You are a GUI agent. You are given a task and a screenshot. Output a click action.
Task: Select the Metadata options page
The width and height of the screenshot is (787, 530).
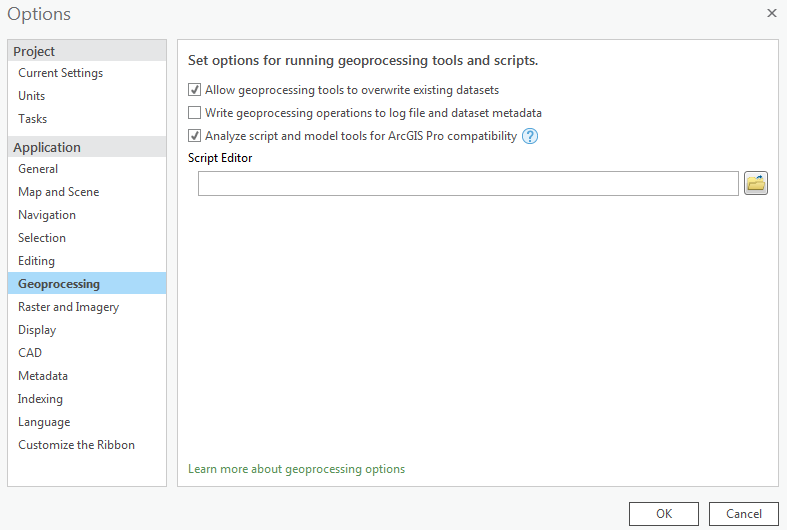click(x=43, y=376)
